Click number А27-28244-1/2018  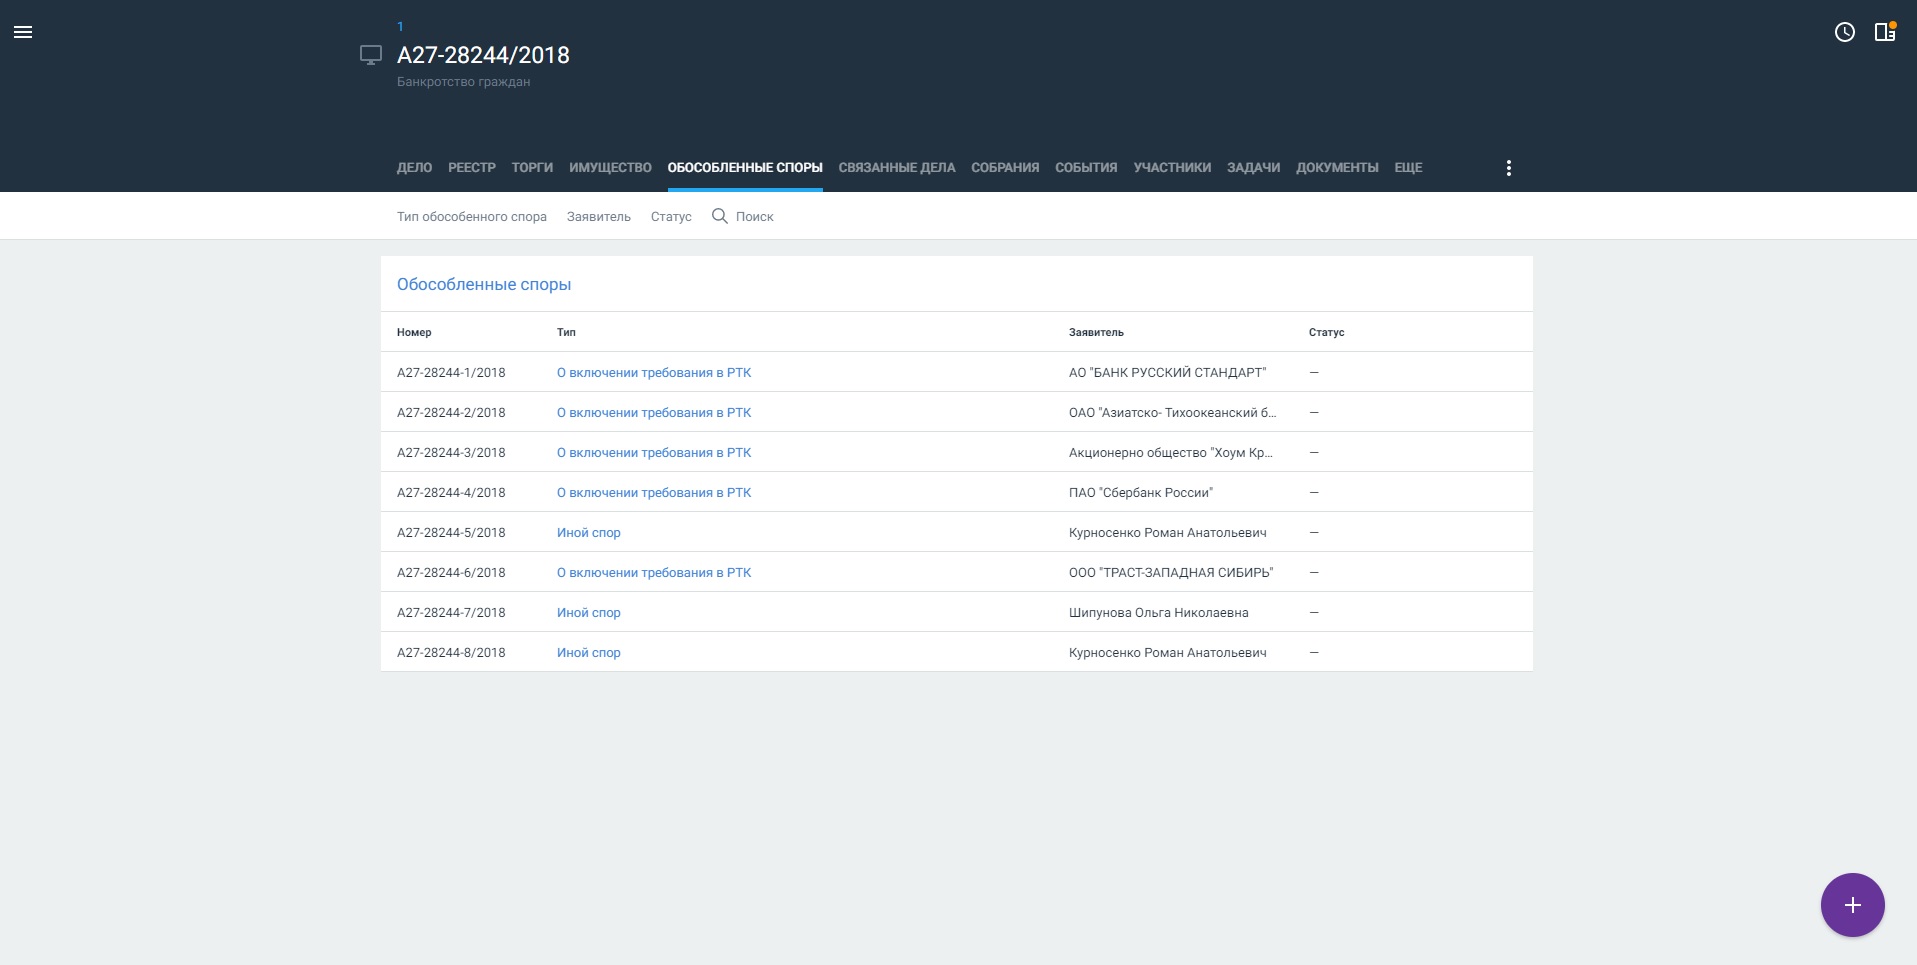(451, 372)
